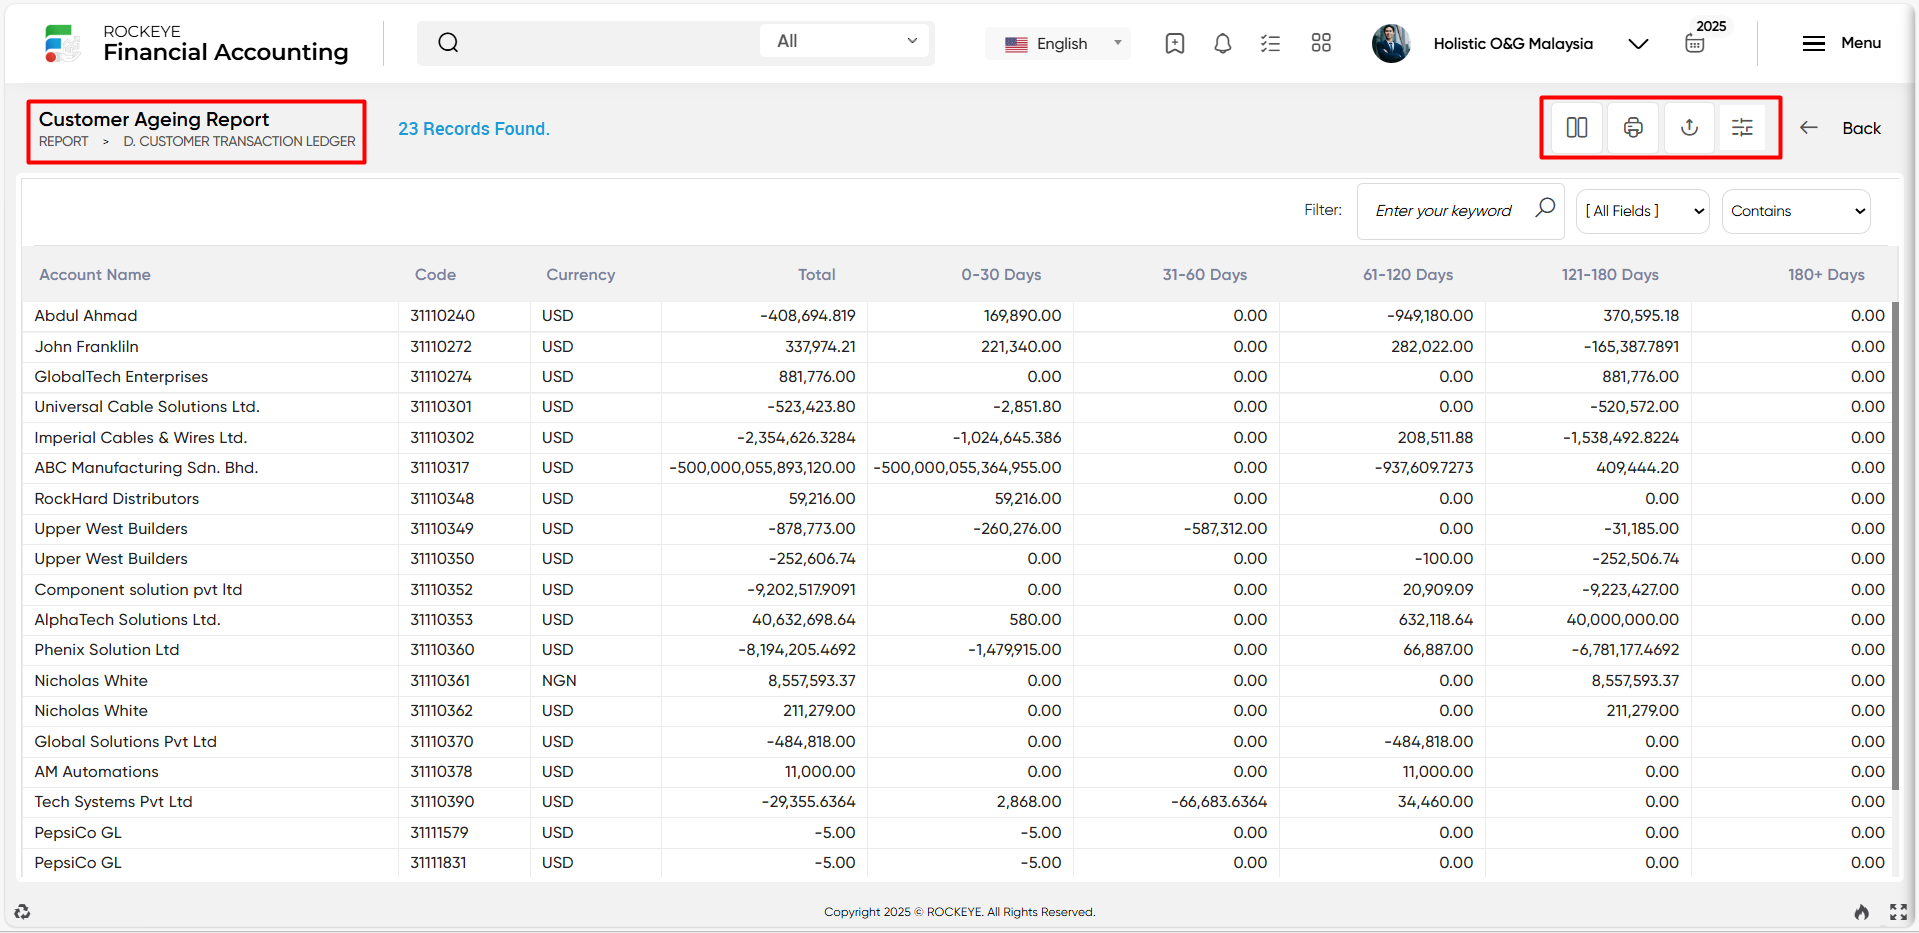Sort by Code column header
1919x933 pixels.
[435, 274]
